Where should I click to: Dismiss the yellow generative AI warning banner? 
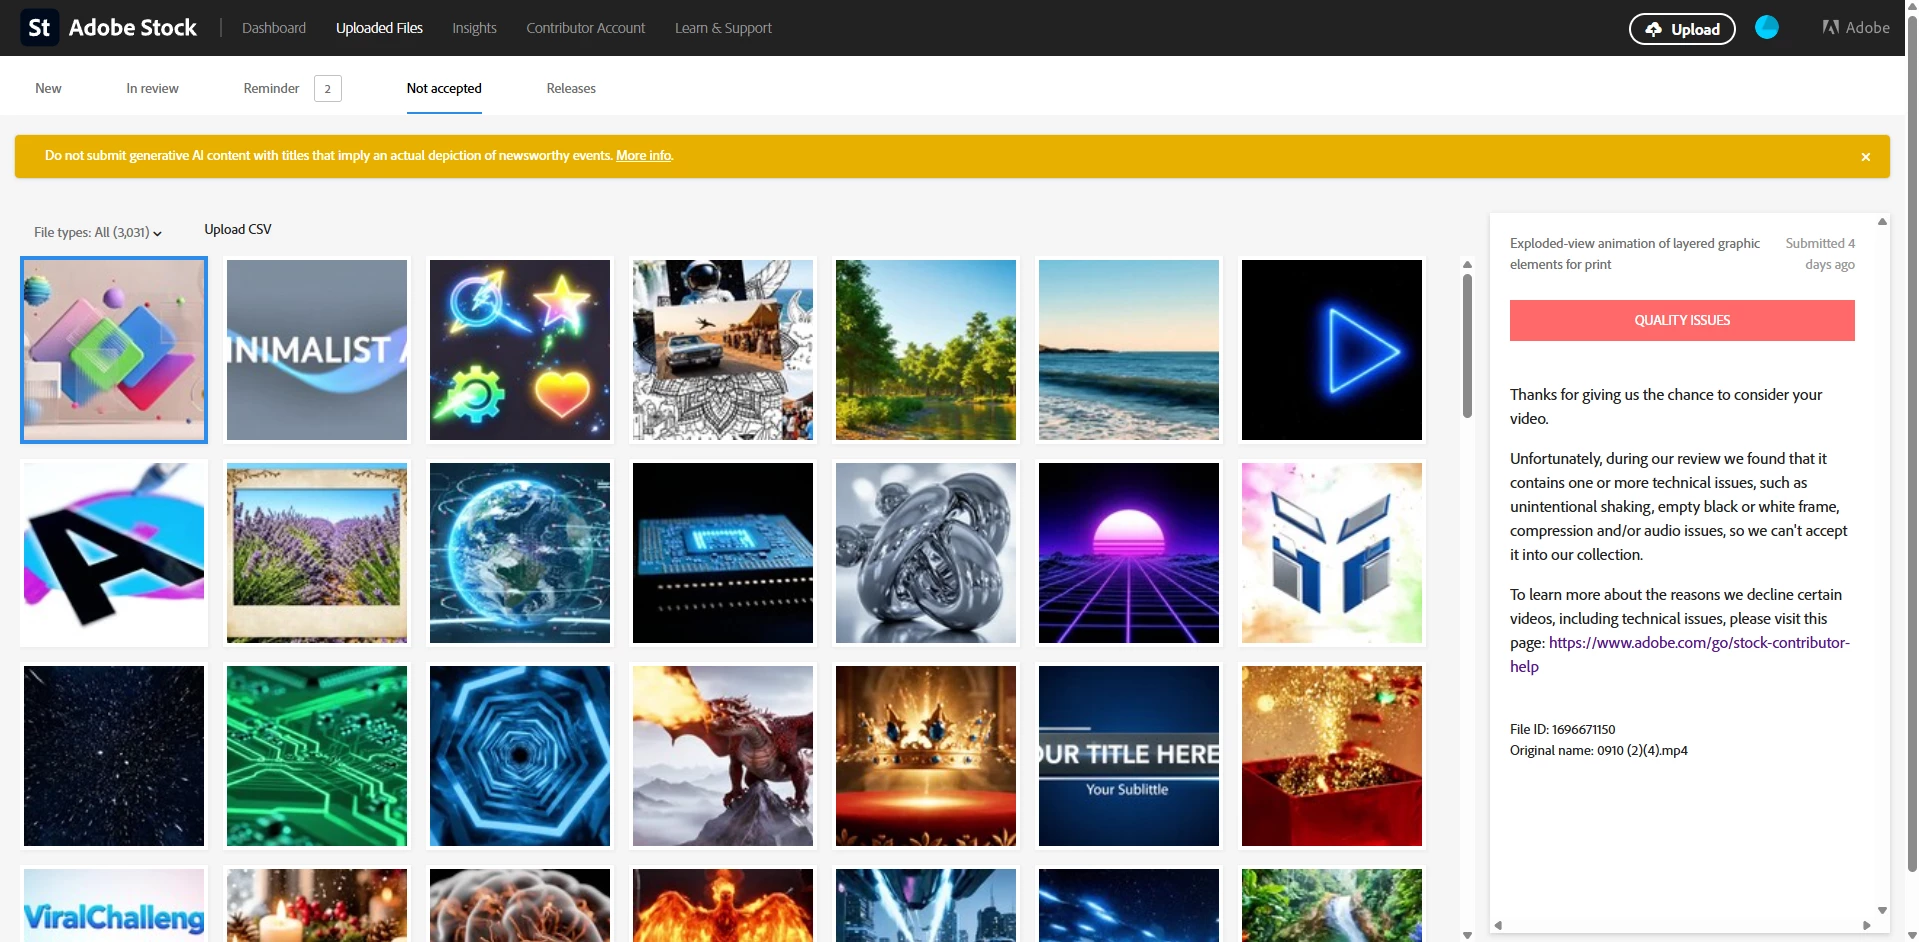[1865, 157]
